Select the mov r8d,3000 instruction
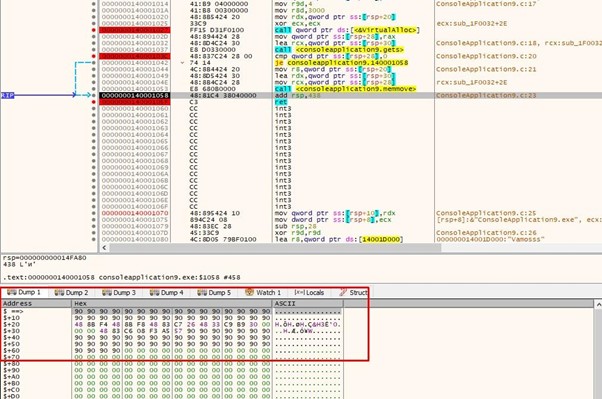 299,10
